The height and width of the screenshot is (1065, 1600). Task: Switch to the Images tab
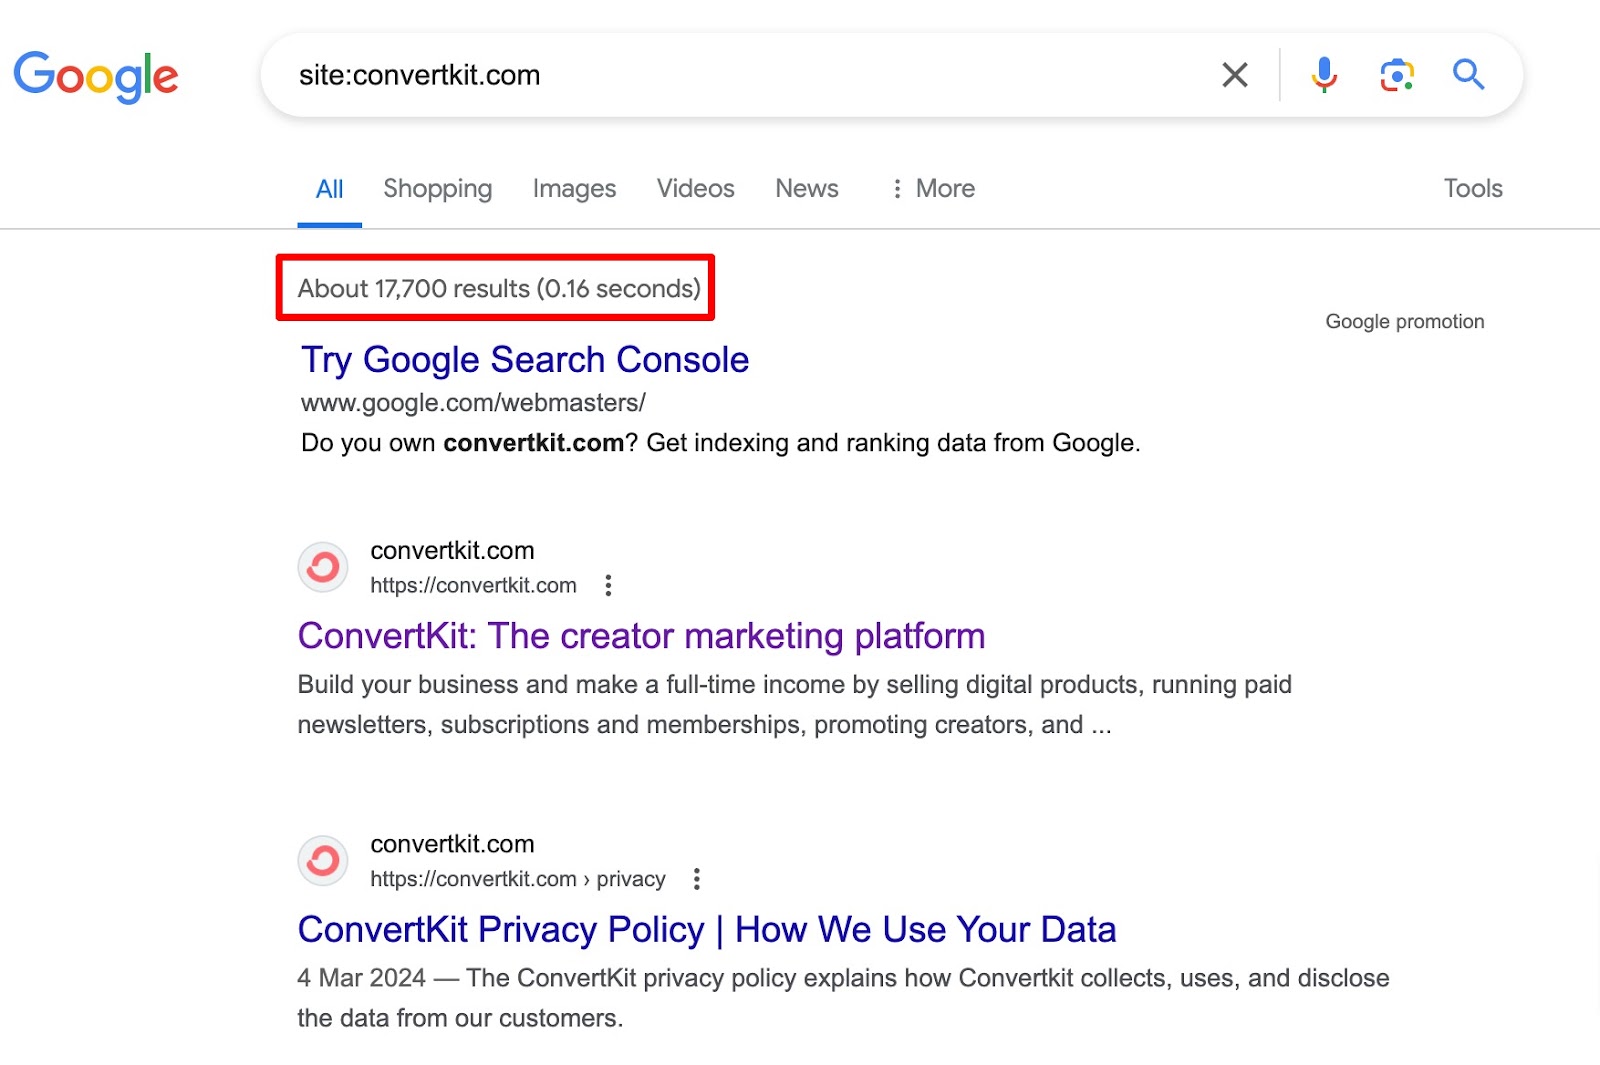[x=574, y=189]
